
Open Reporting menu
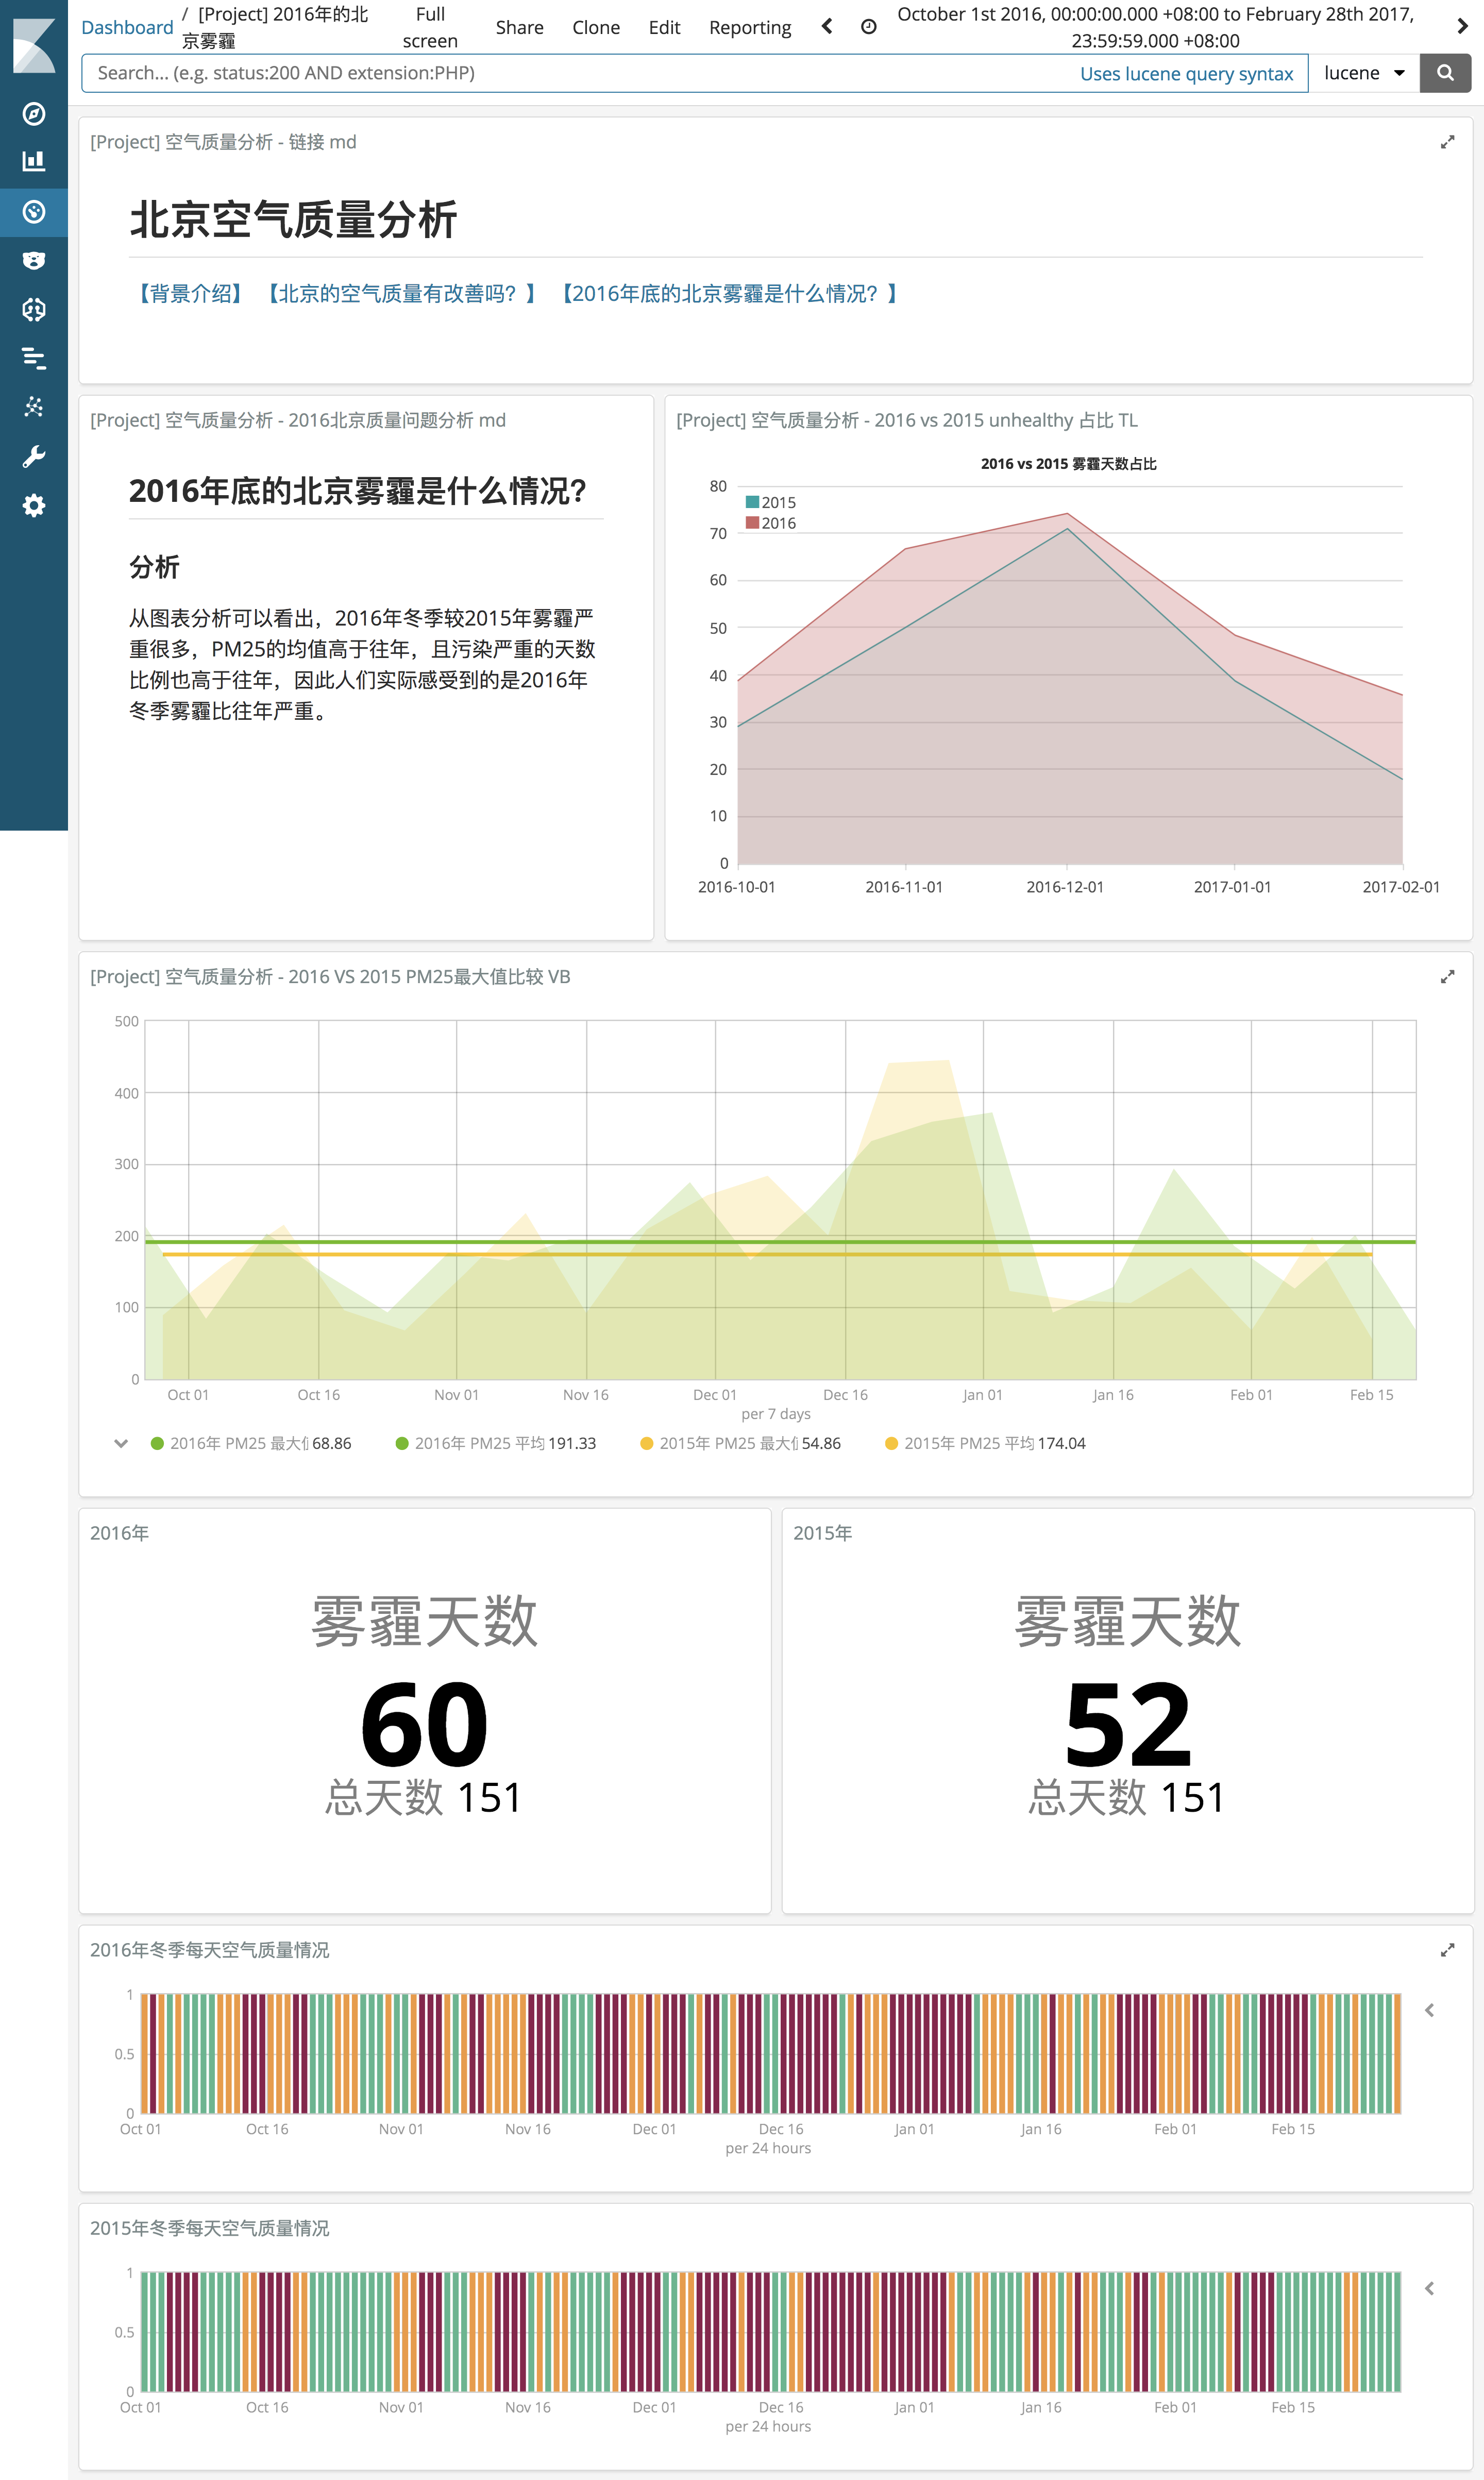[750, 27]
